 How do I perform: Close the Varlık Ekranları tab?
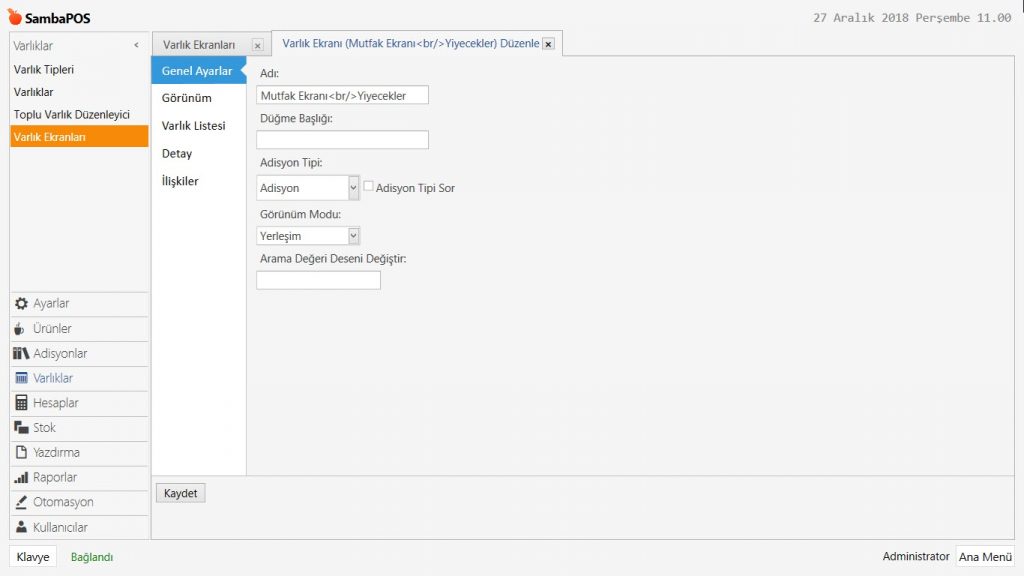(x=257, y=45)
